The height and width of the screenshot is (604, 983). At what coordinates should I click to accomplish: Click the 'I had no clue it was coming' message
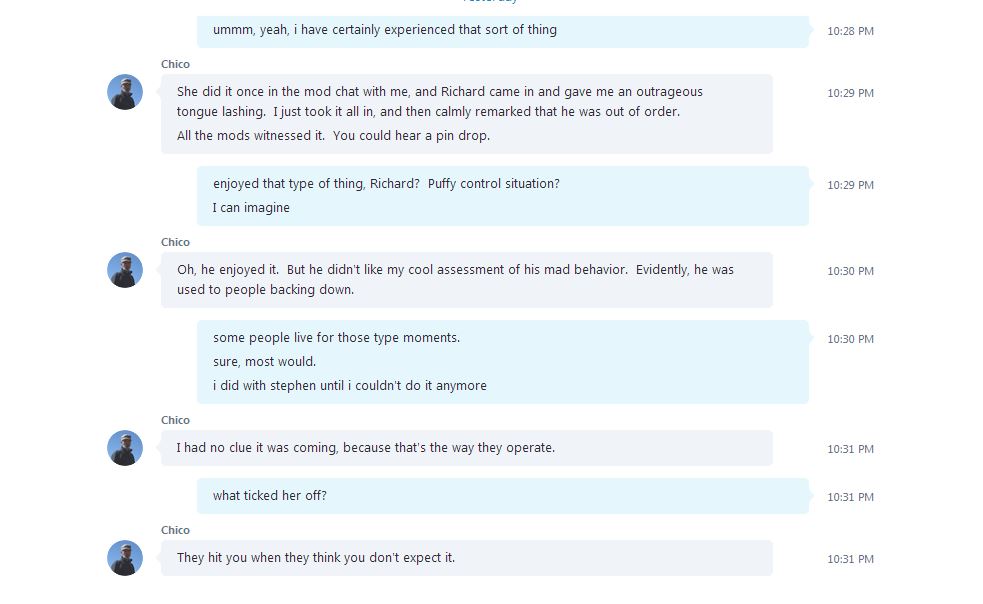pyautogui.click(x=466, y=448)
